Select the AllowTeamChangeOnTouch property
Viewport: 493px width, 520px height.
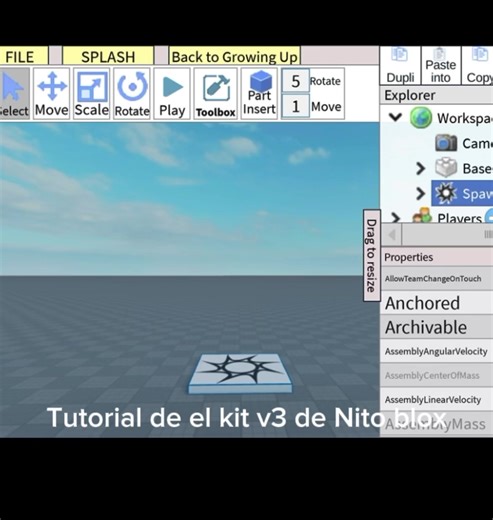click(437, 278)
